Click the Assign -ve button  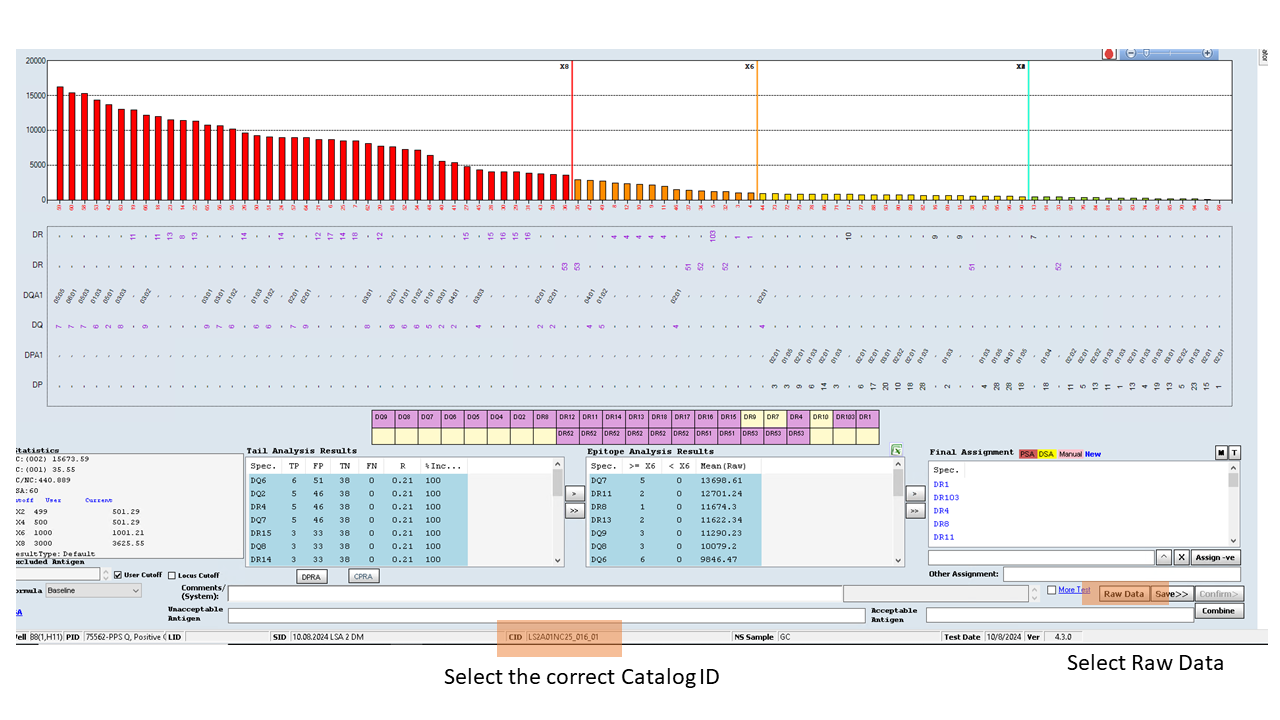coord(1216,557)
